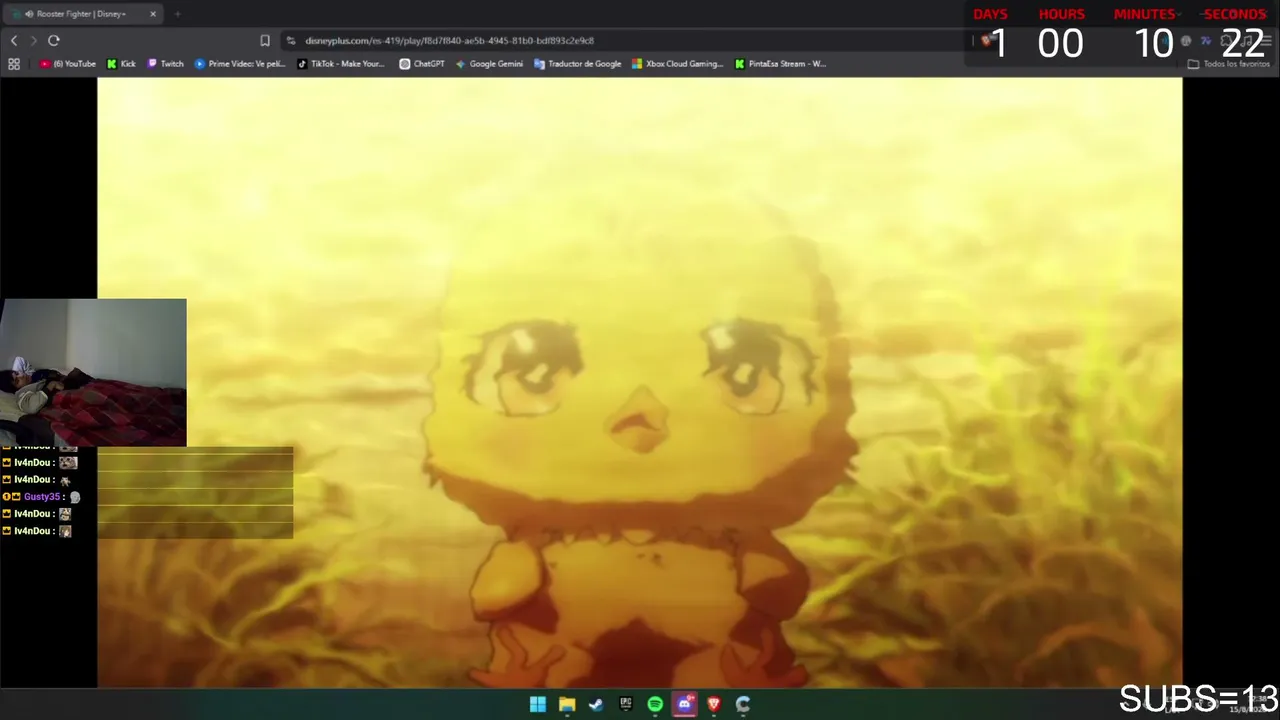The width and height of the screenshot is (1280, 720).
Task: Open the C-shaped app icon on the taskbar
Action: [743, 704]
